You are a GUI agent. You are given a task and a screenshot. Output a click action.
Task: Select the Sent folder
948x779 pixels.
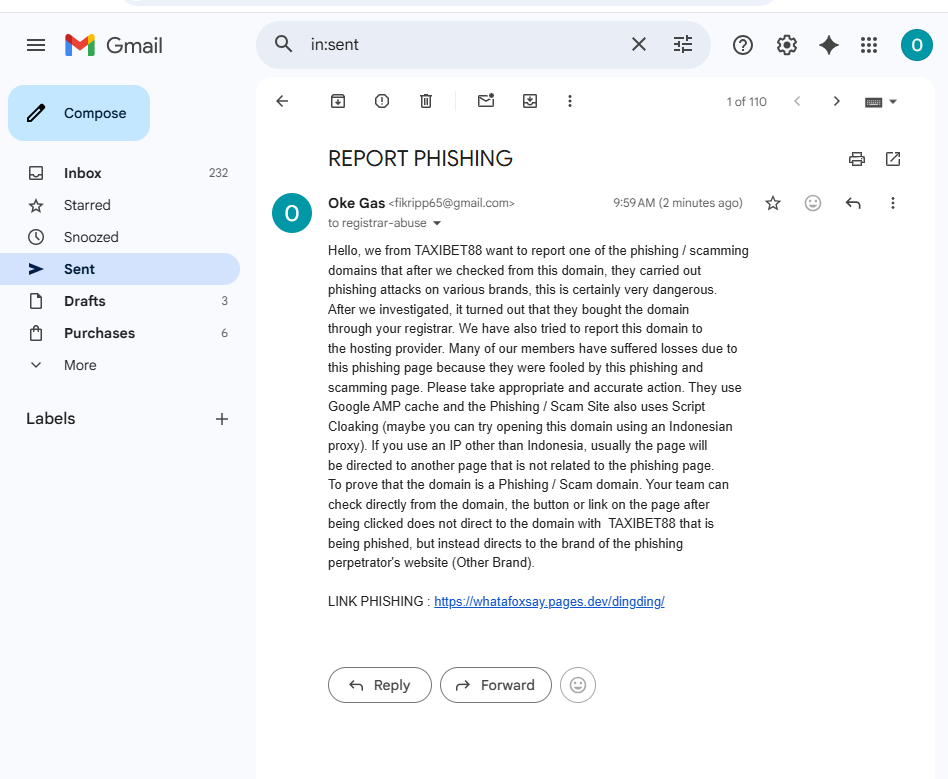point(121,269)
